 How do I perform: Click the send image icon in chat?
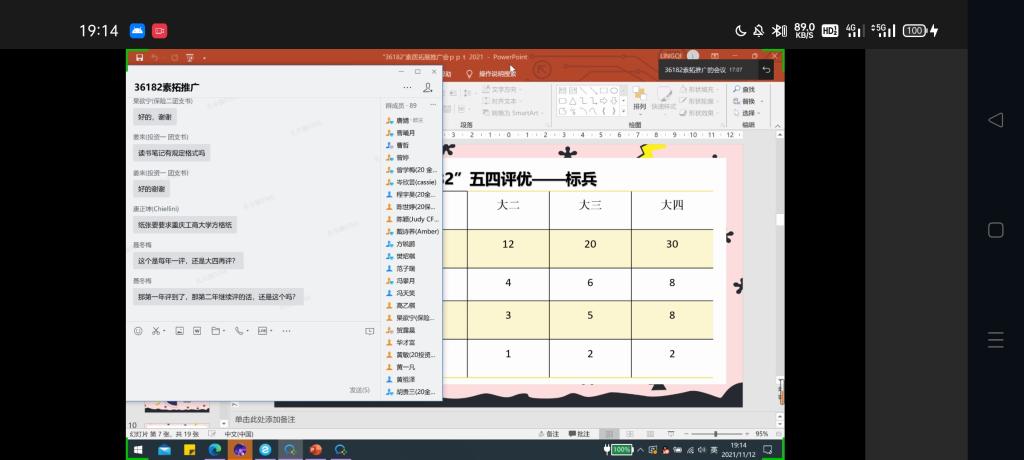tap(179, 330)
